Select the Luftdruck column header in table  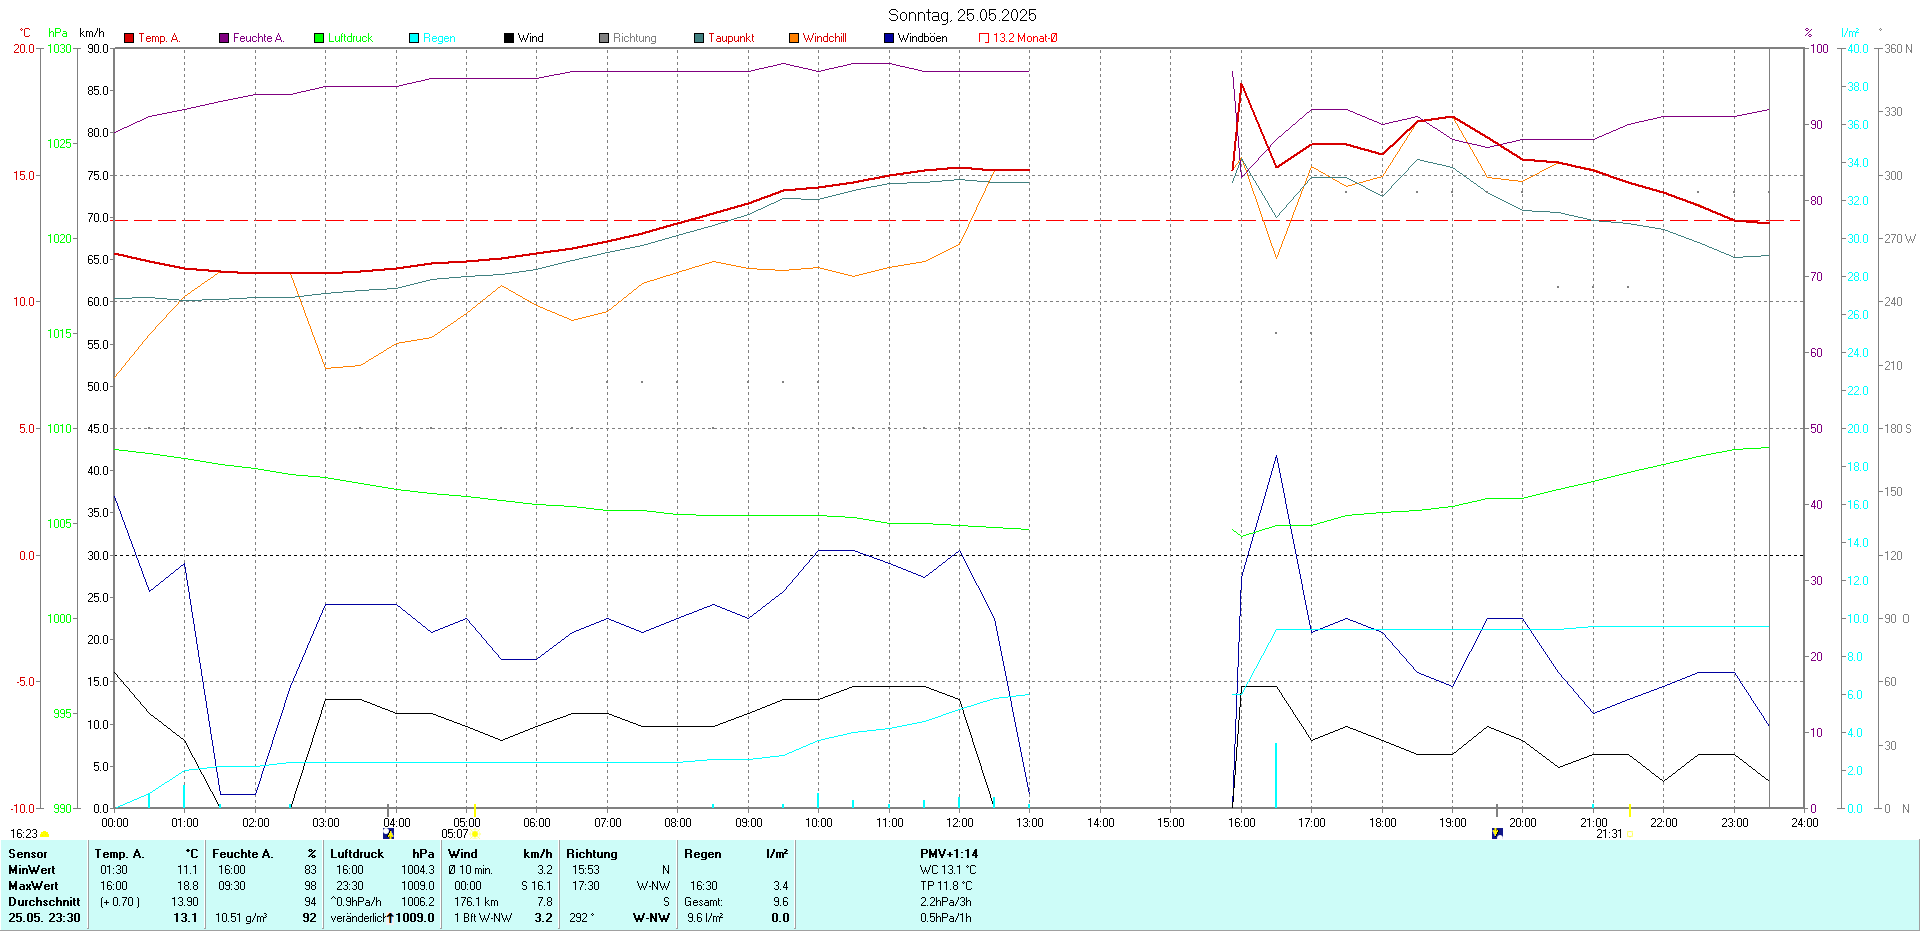pyautogui.click(x=357, y=854)
